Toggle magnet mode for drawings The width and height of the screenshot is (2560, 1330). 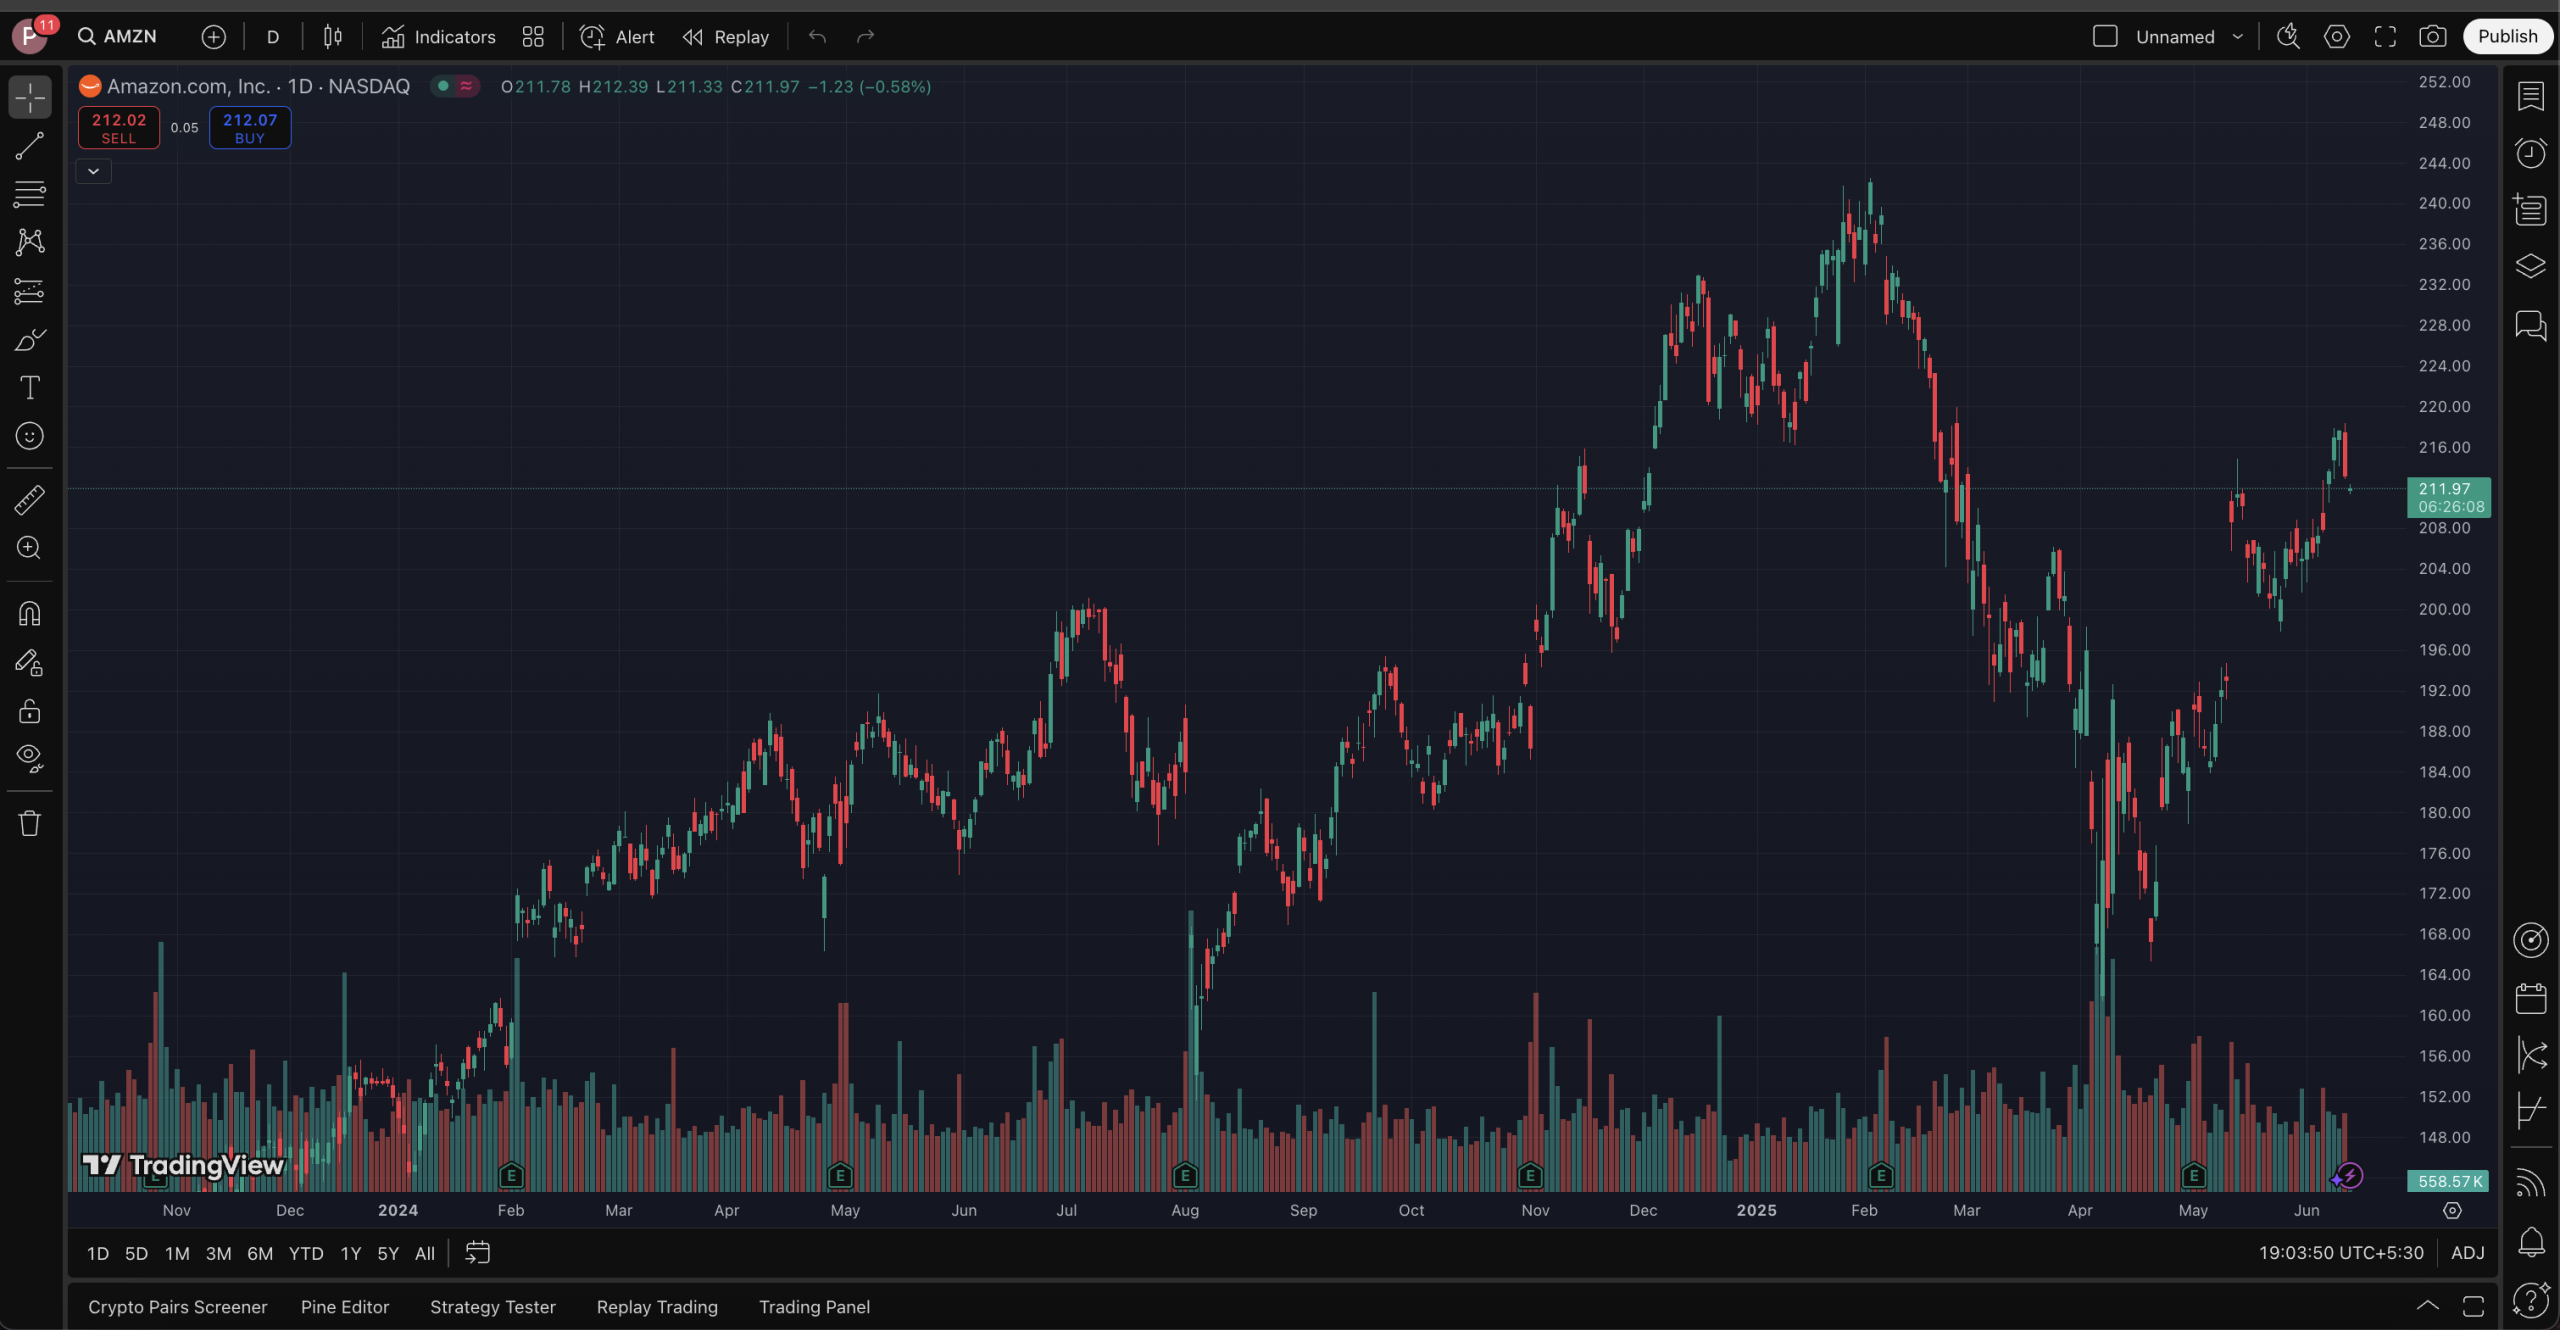30,613
